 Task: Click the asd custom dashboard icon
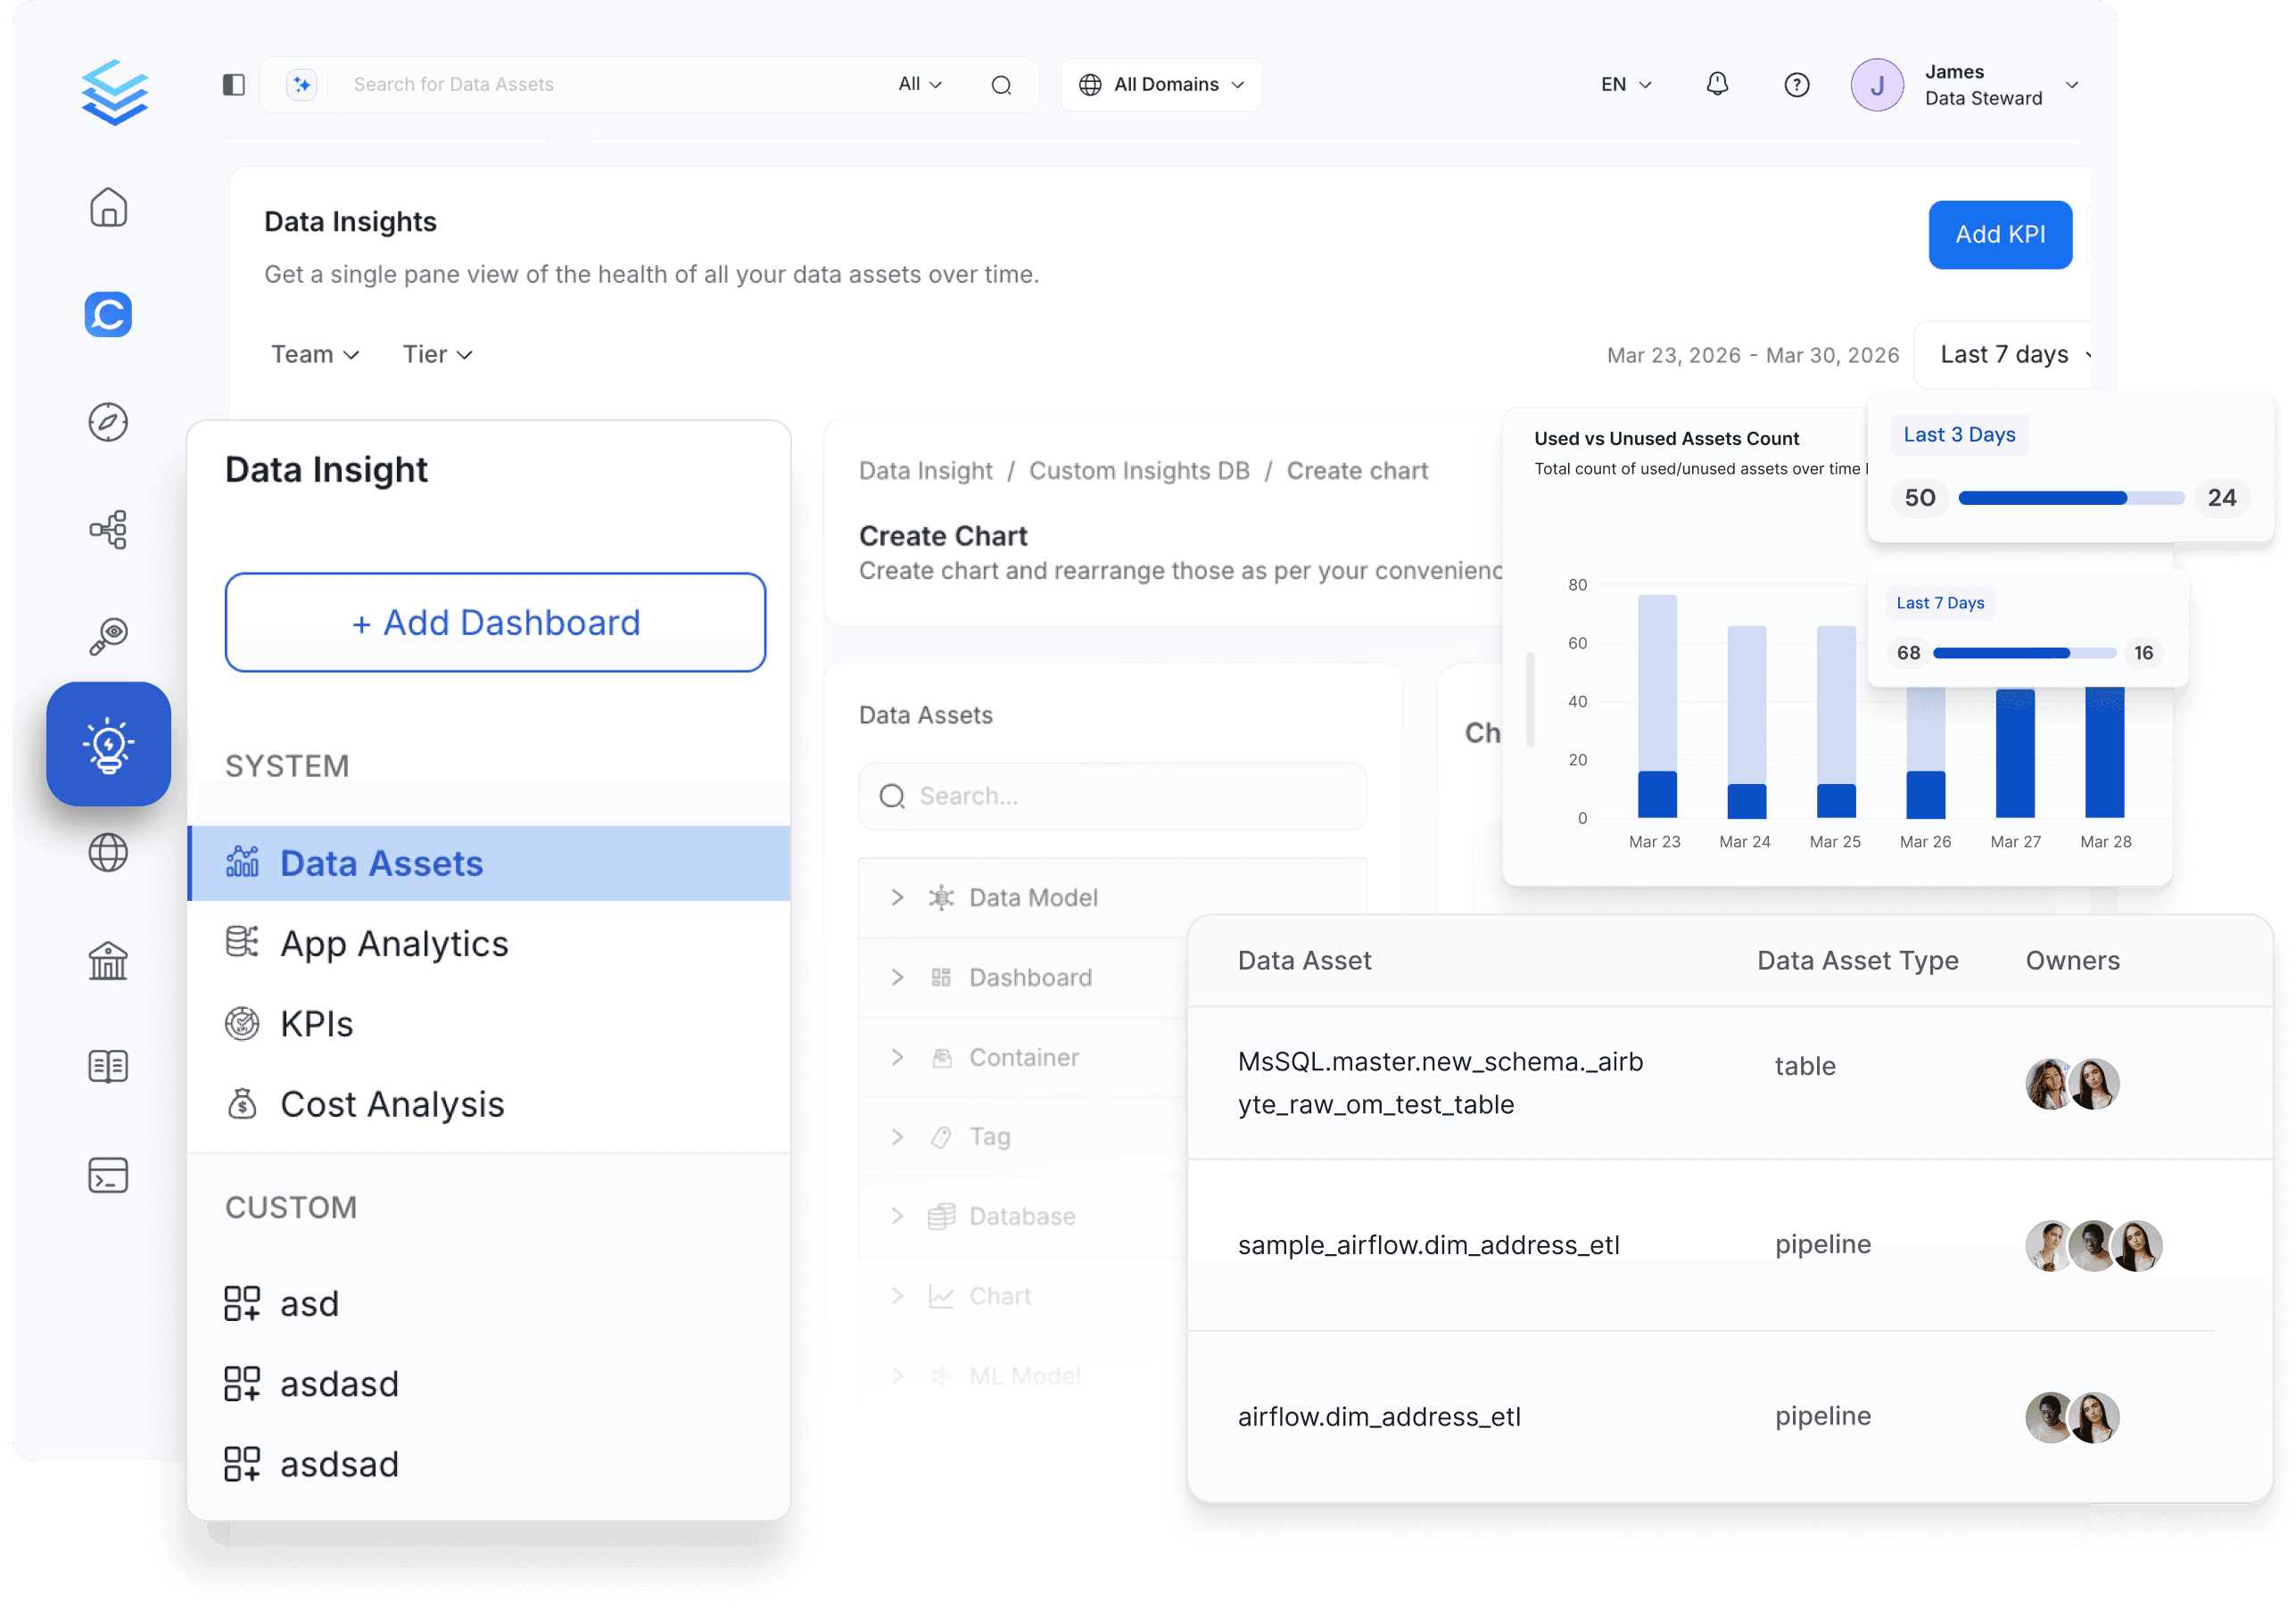point(242,1303)
